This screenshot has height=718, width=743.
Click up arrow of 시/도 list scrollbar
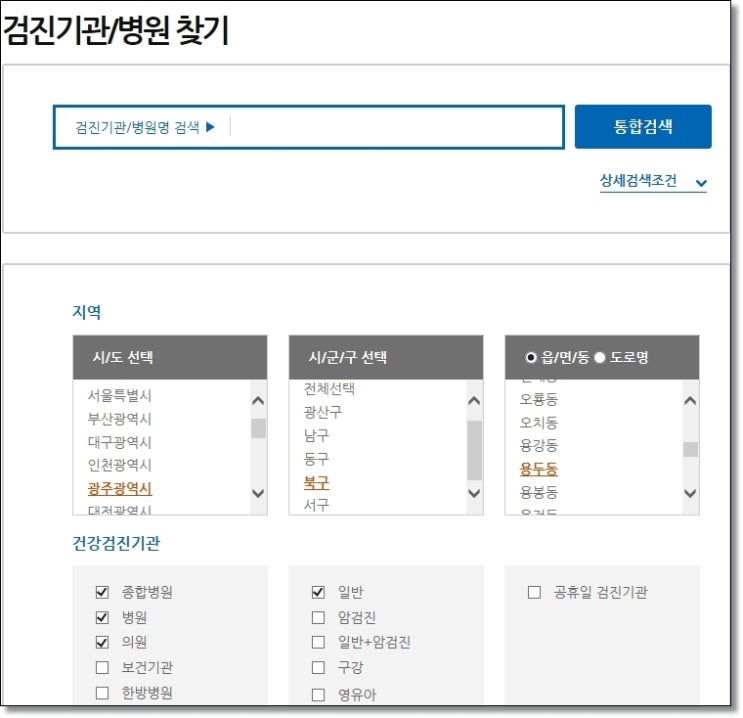pyautogui.click(x=258, y=401)
